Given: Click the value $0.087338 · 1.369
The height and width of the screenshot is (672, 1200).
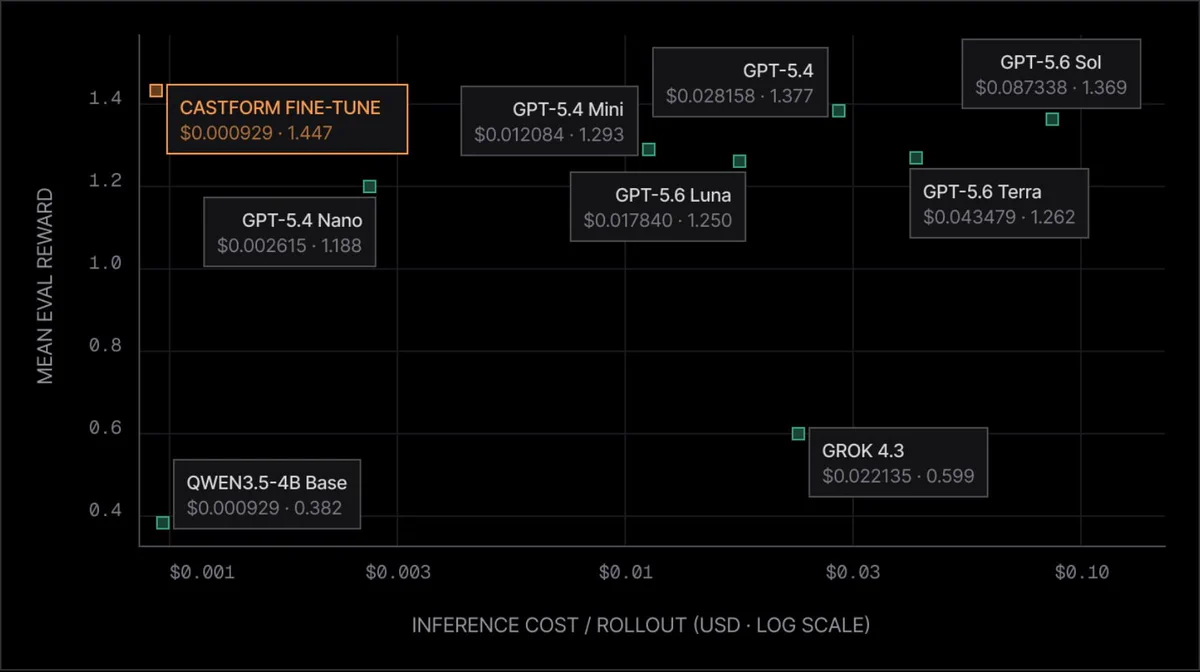Looking at the screenshot, I should [1051, 87].
